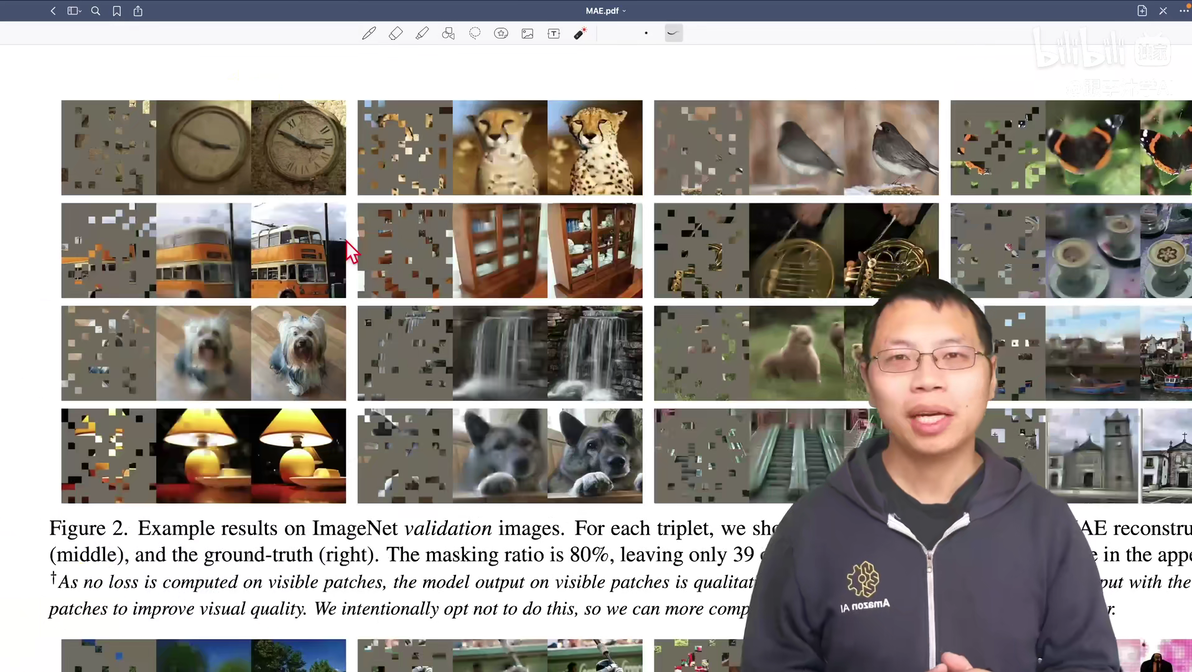Select the Eraser tool
The image size is (1192, 672).
click(x=395, y=33)
